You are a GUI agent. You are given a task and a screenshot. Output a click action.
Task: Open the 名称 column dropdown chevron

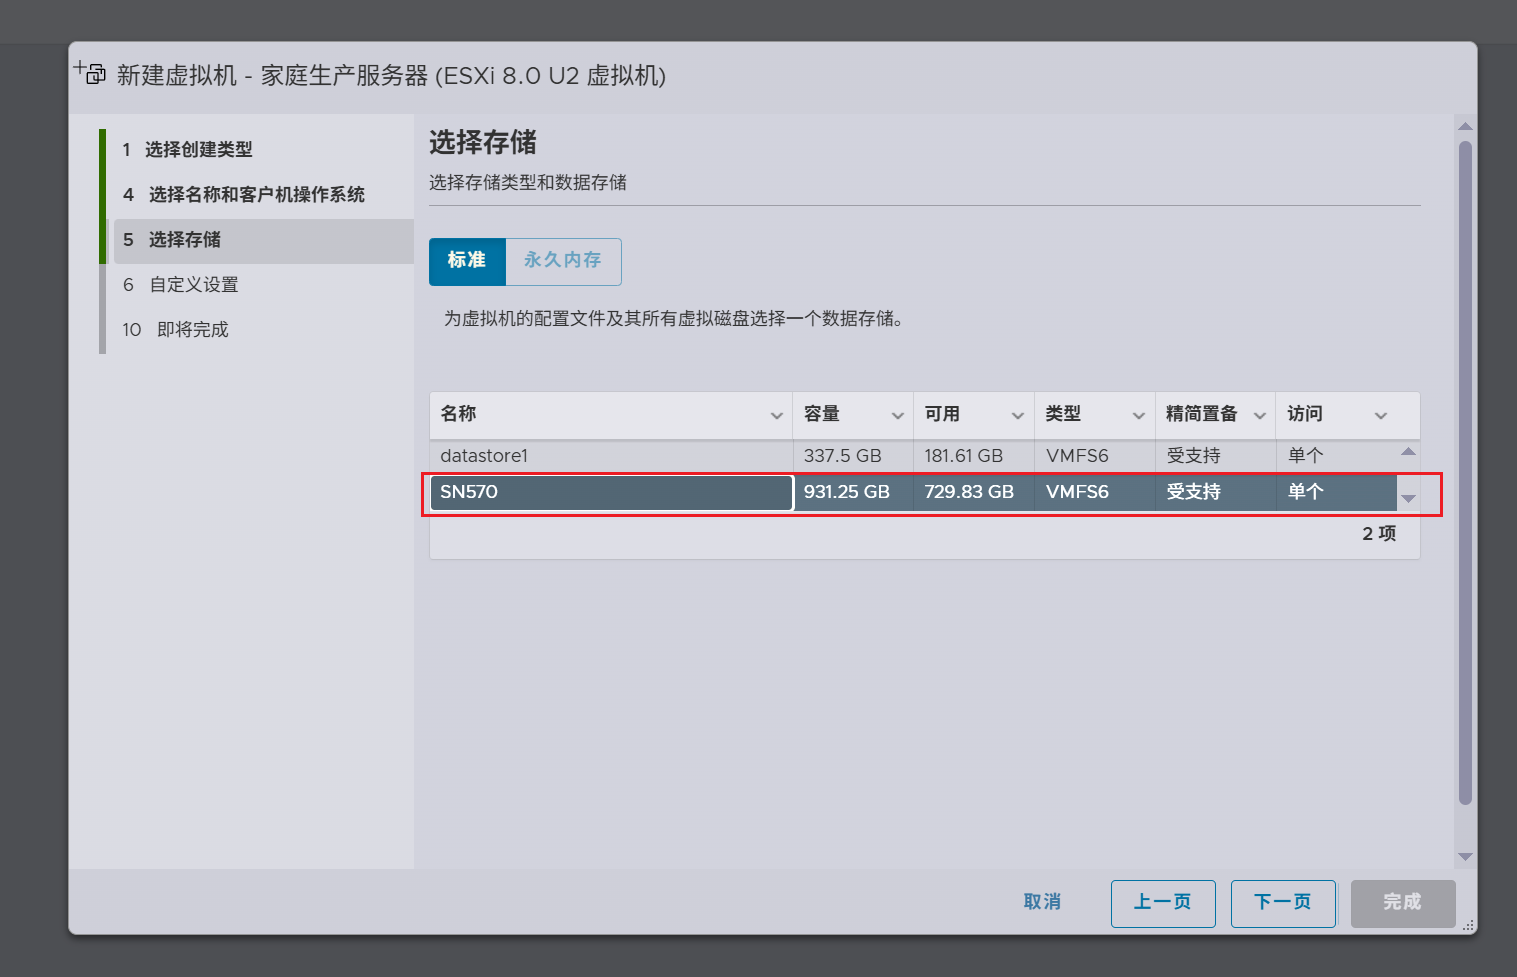(x=776, y=416)
